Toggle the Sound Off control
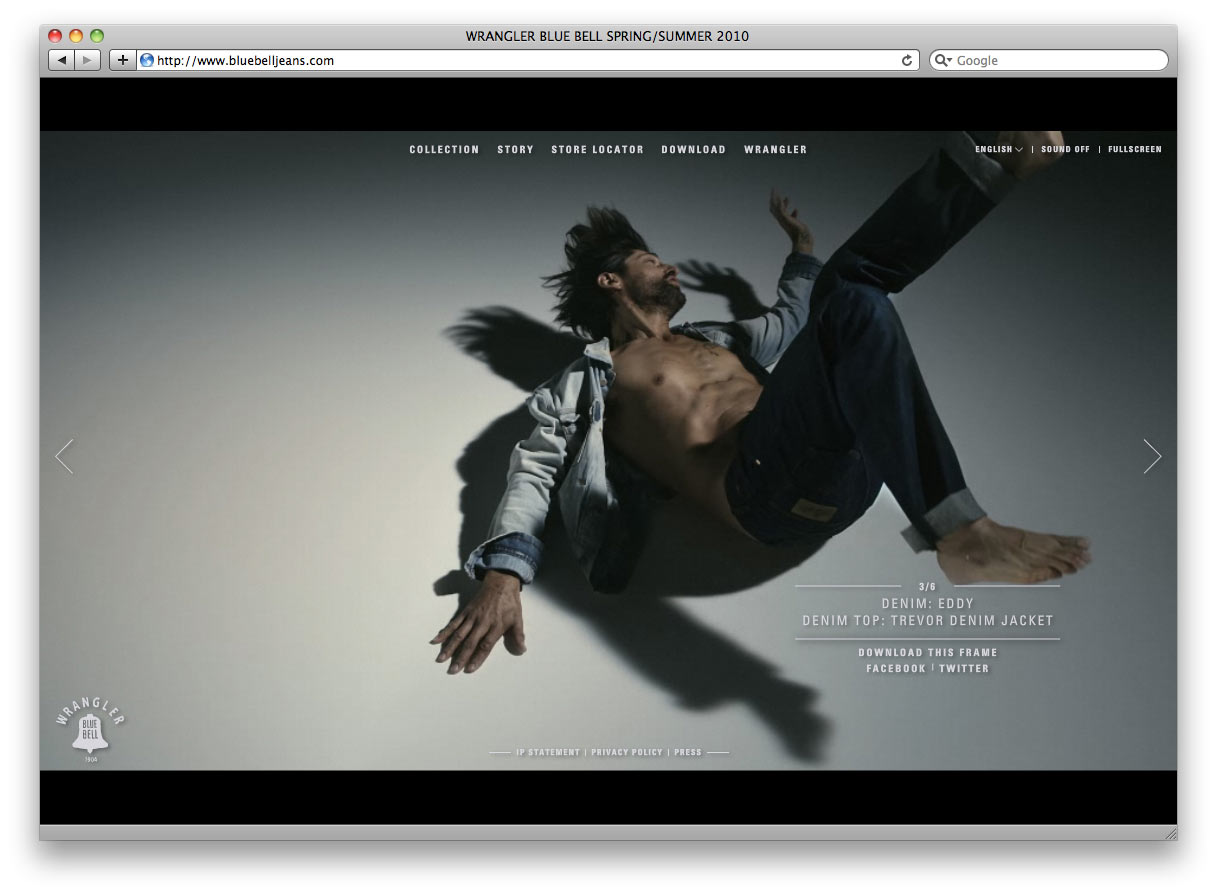Screen dimensions: 1217x895 pos(1065,149)
